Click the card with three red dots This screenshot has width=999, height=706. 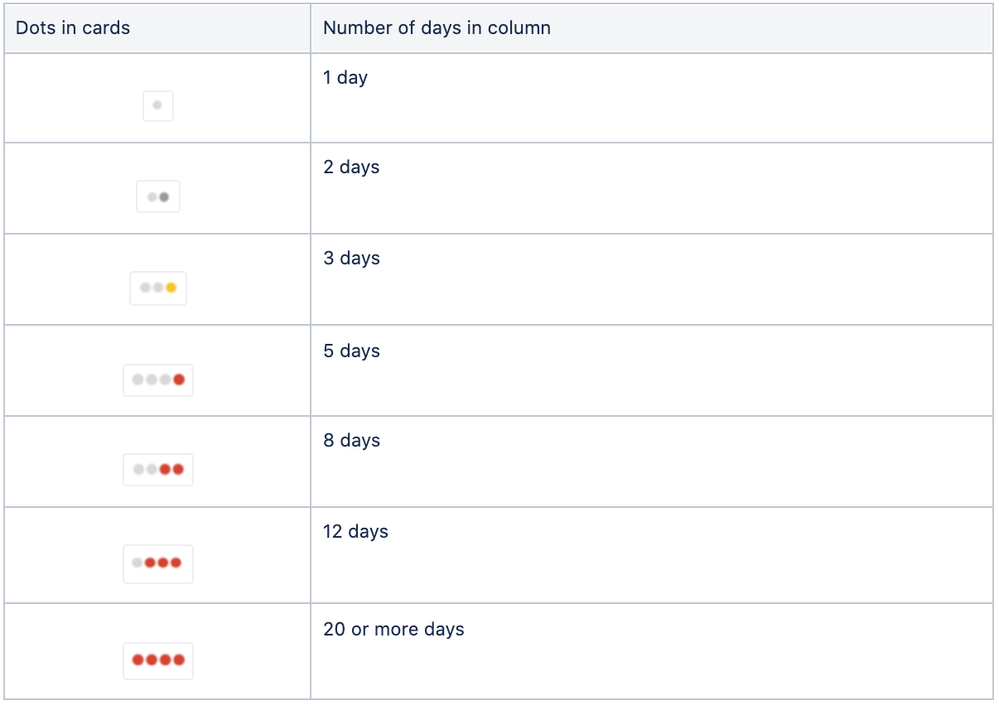tap(158, 563)
